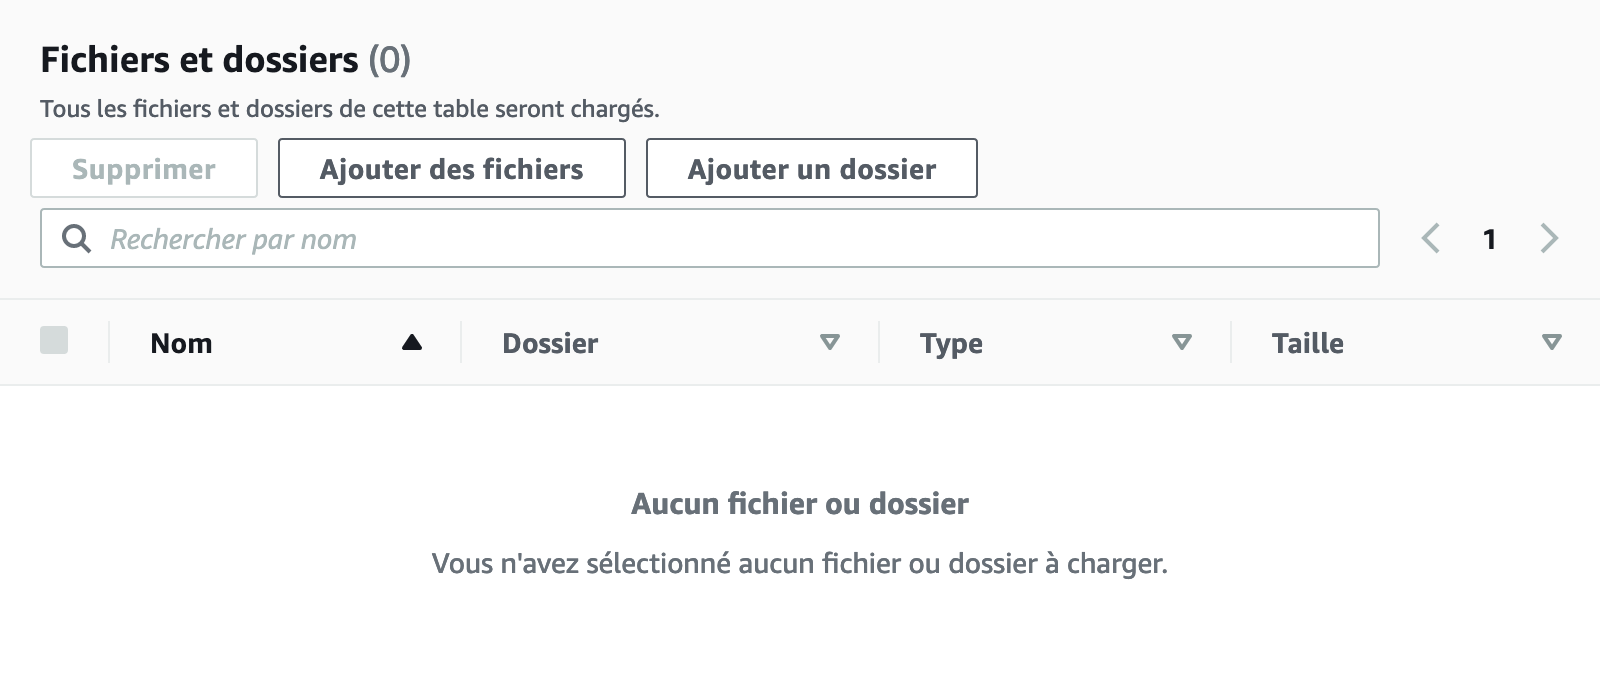Click the Aucun fichier ou dossier message
Image resolution: width=1600 pixels, height=674 pixels.
coord(800,503)
